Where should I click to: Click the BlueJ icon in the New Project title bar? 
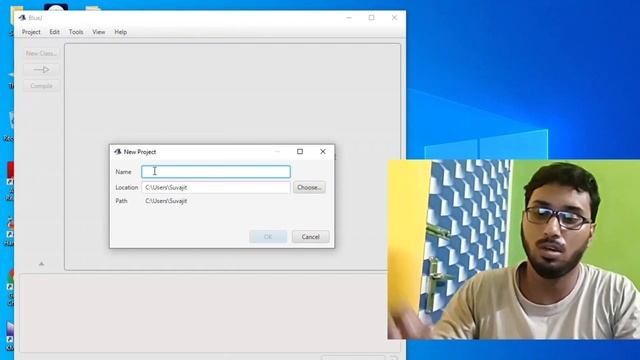click(118, 152)
